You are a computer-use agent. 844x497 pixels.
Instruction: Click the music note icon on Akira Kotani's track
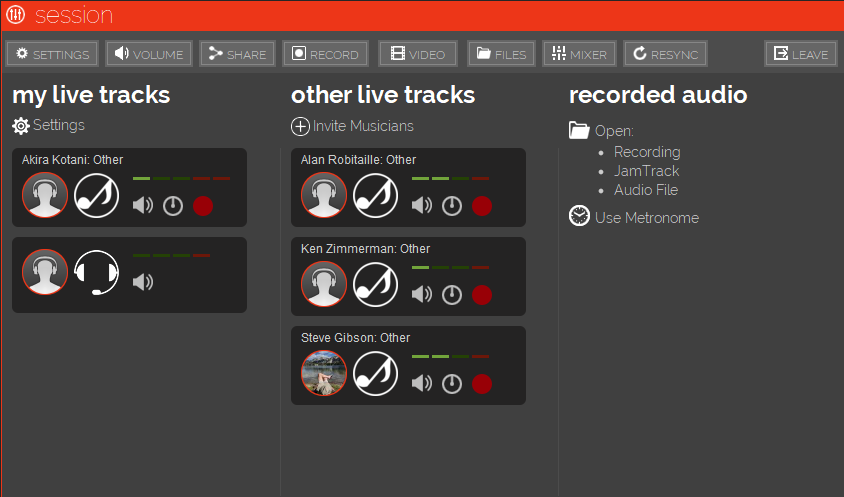click(x=97, y=195)
